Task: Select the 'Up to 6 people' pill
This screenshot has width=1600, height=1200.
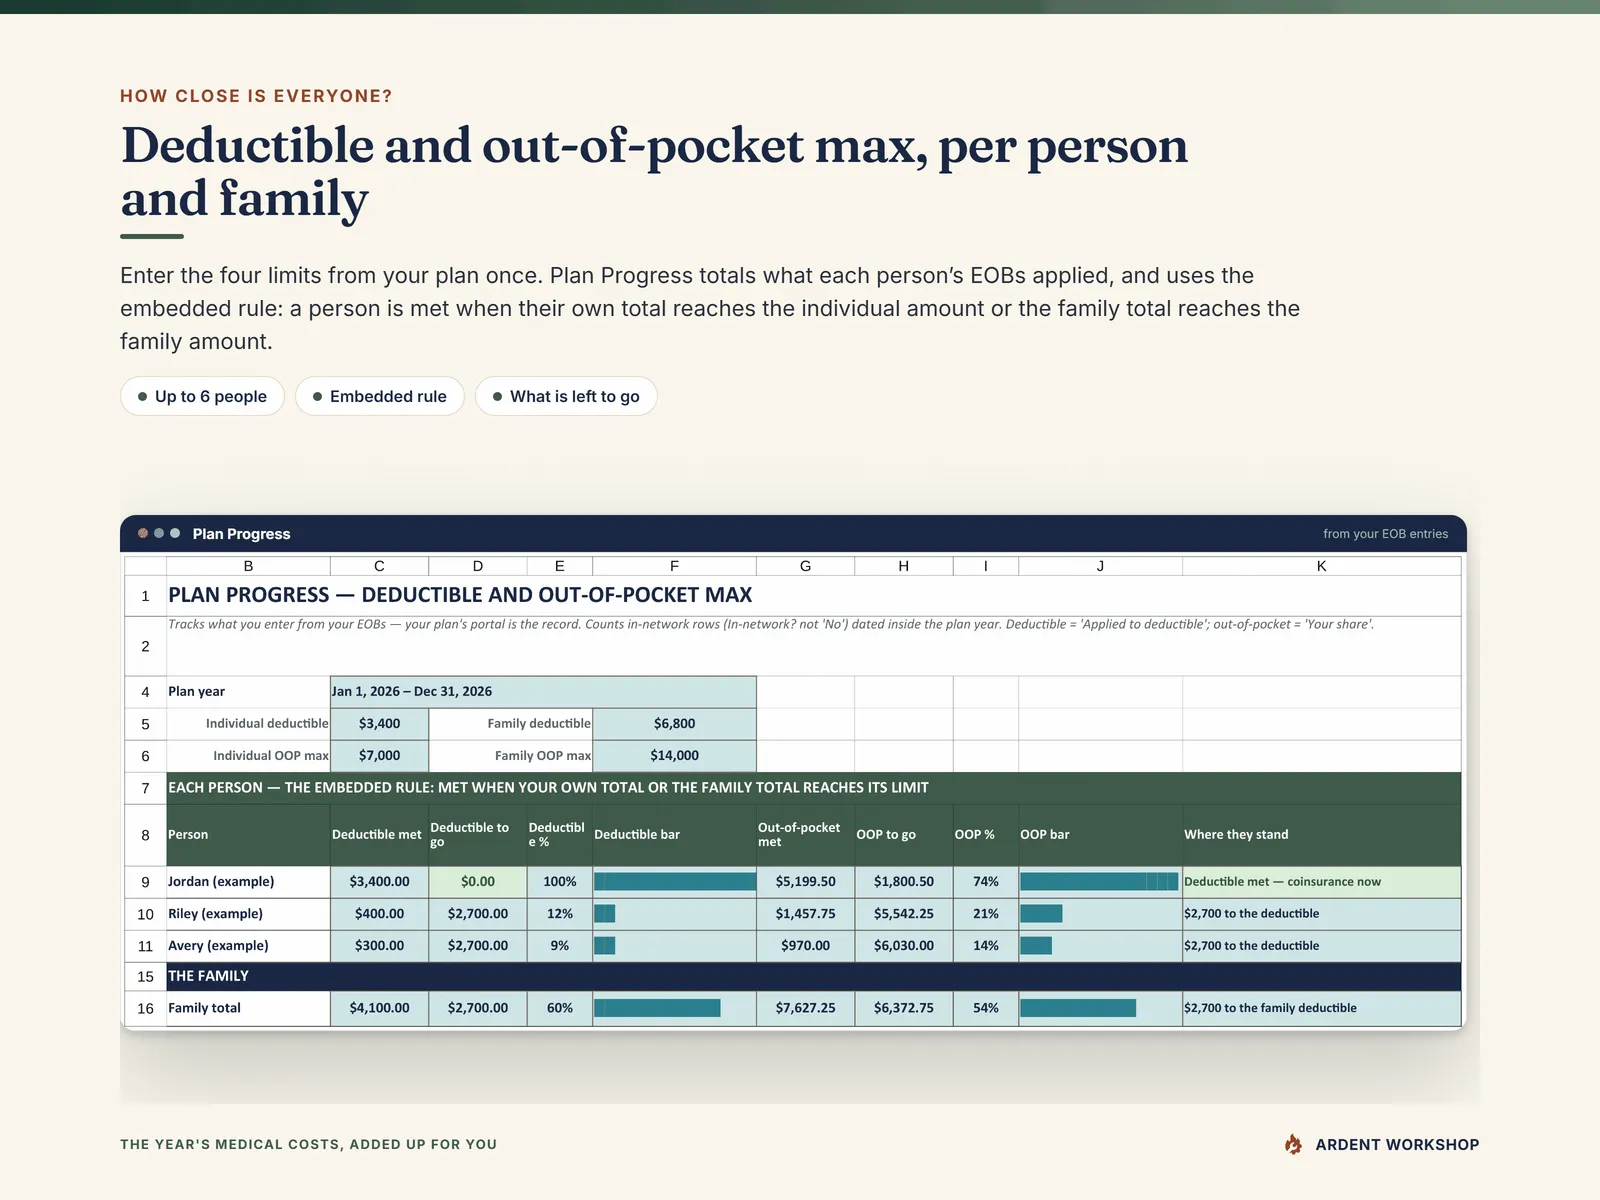Action: click(202, 396)
